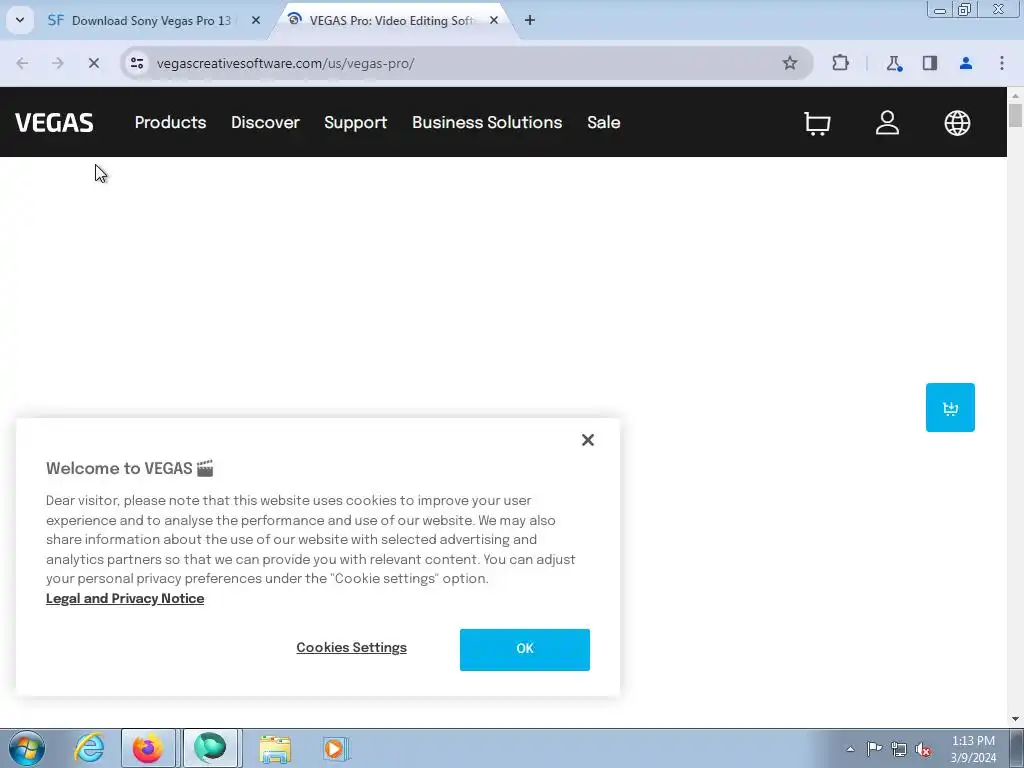Open the Support menu
The image size is (1024, 768).
tap(355, 123)
